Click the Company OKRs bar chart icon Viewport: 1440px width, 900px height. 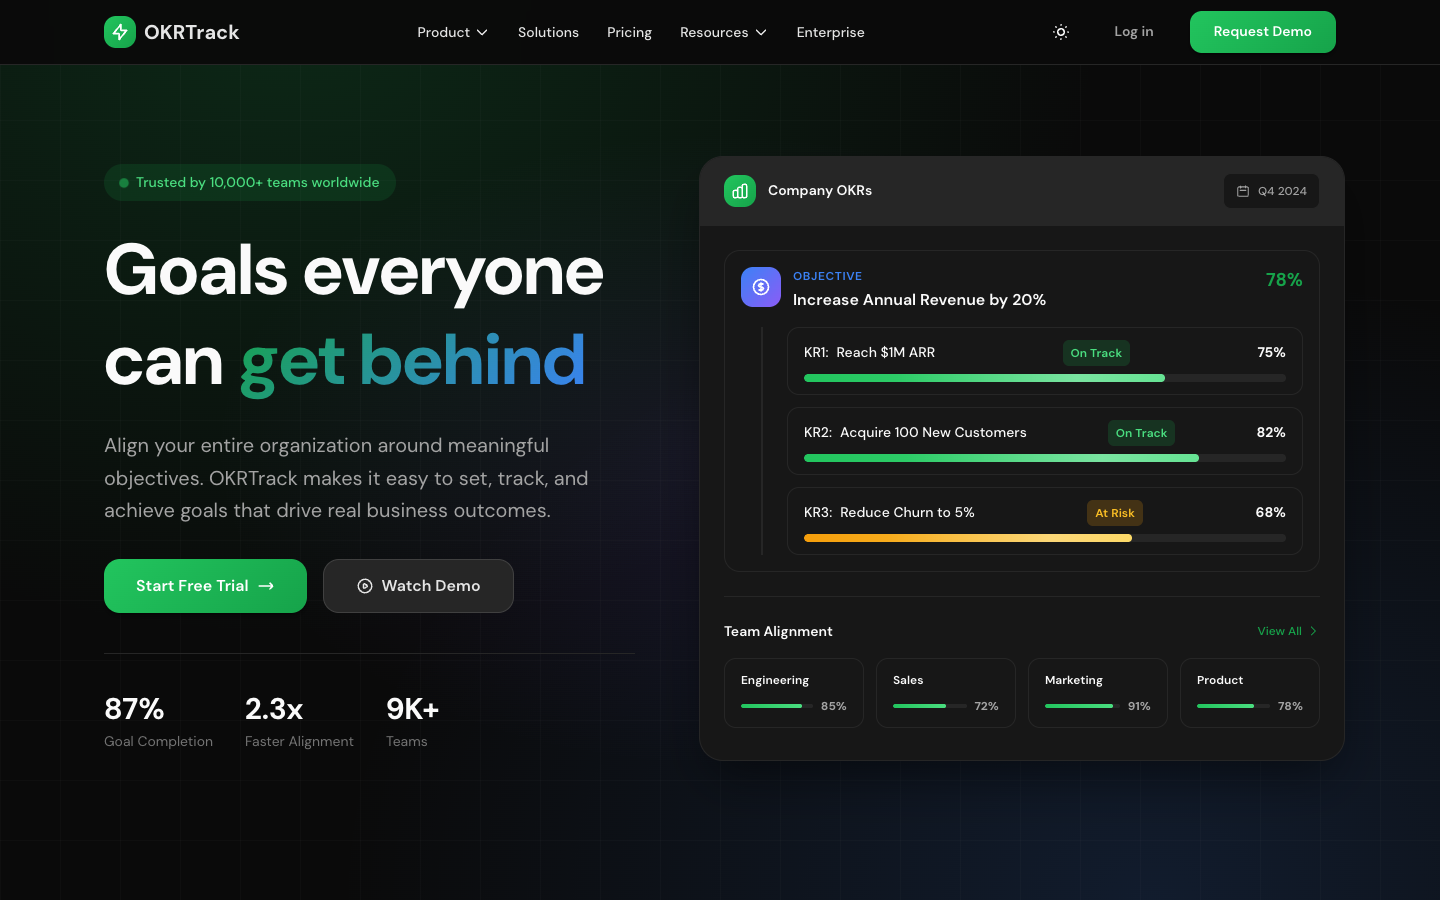[740, 191]
